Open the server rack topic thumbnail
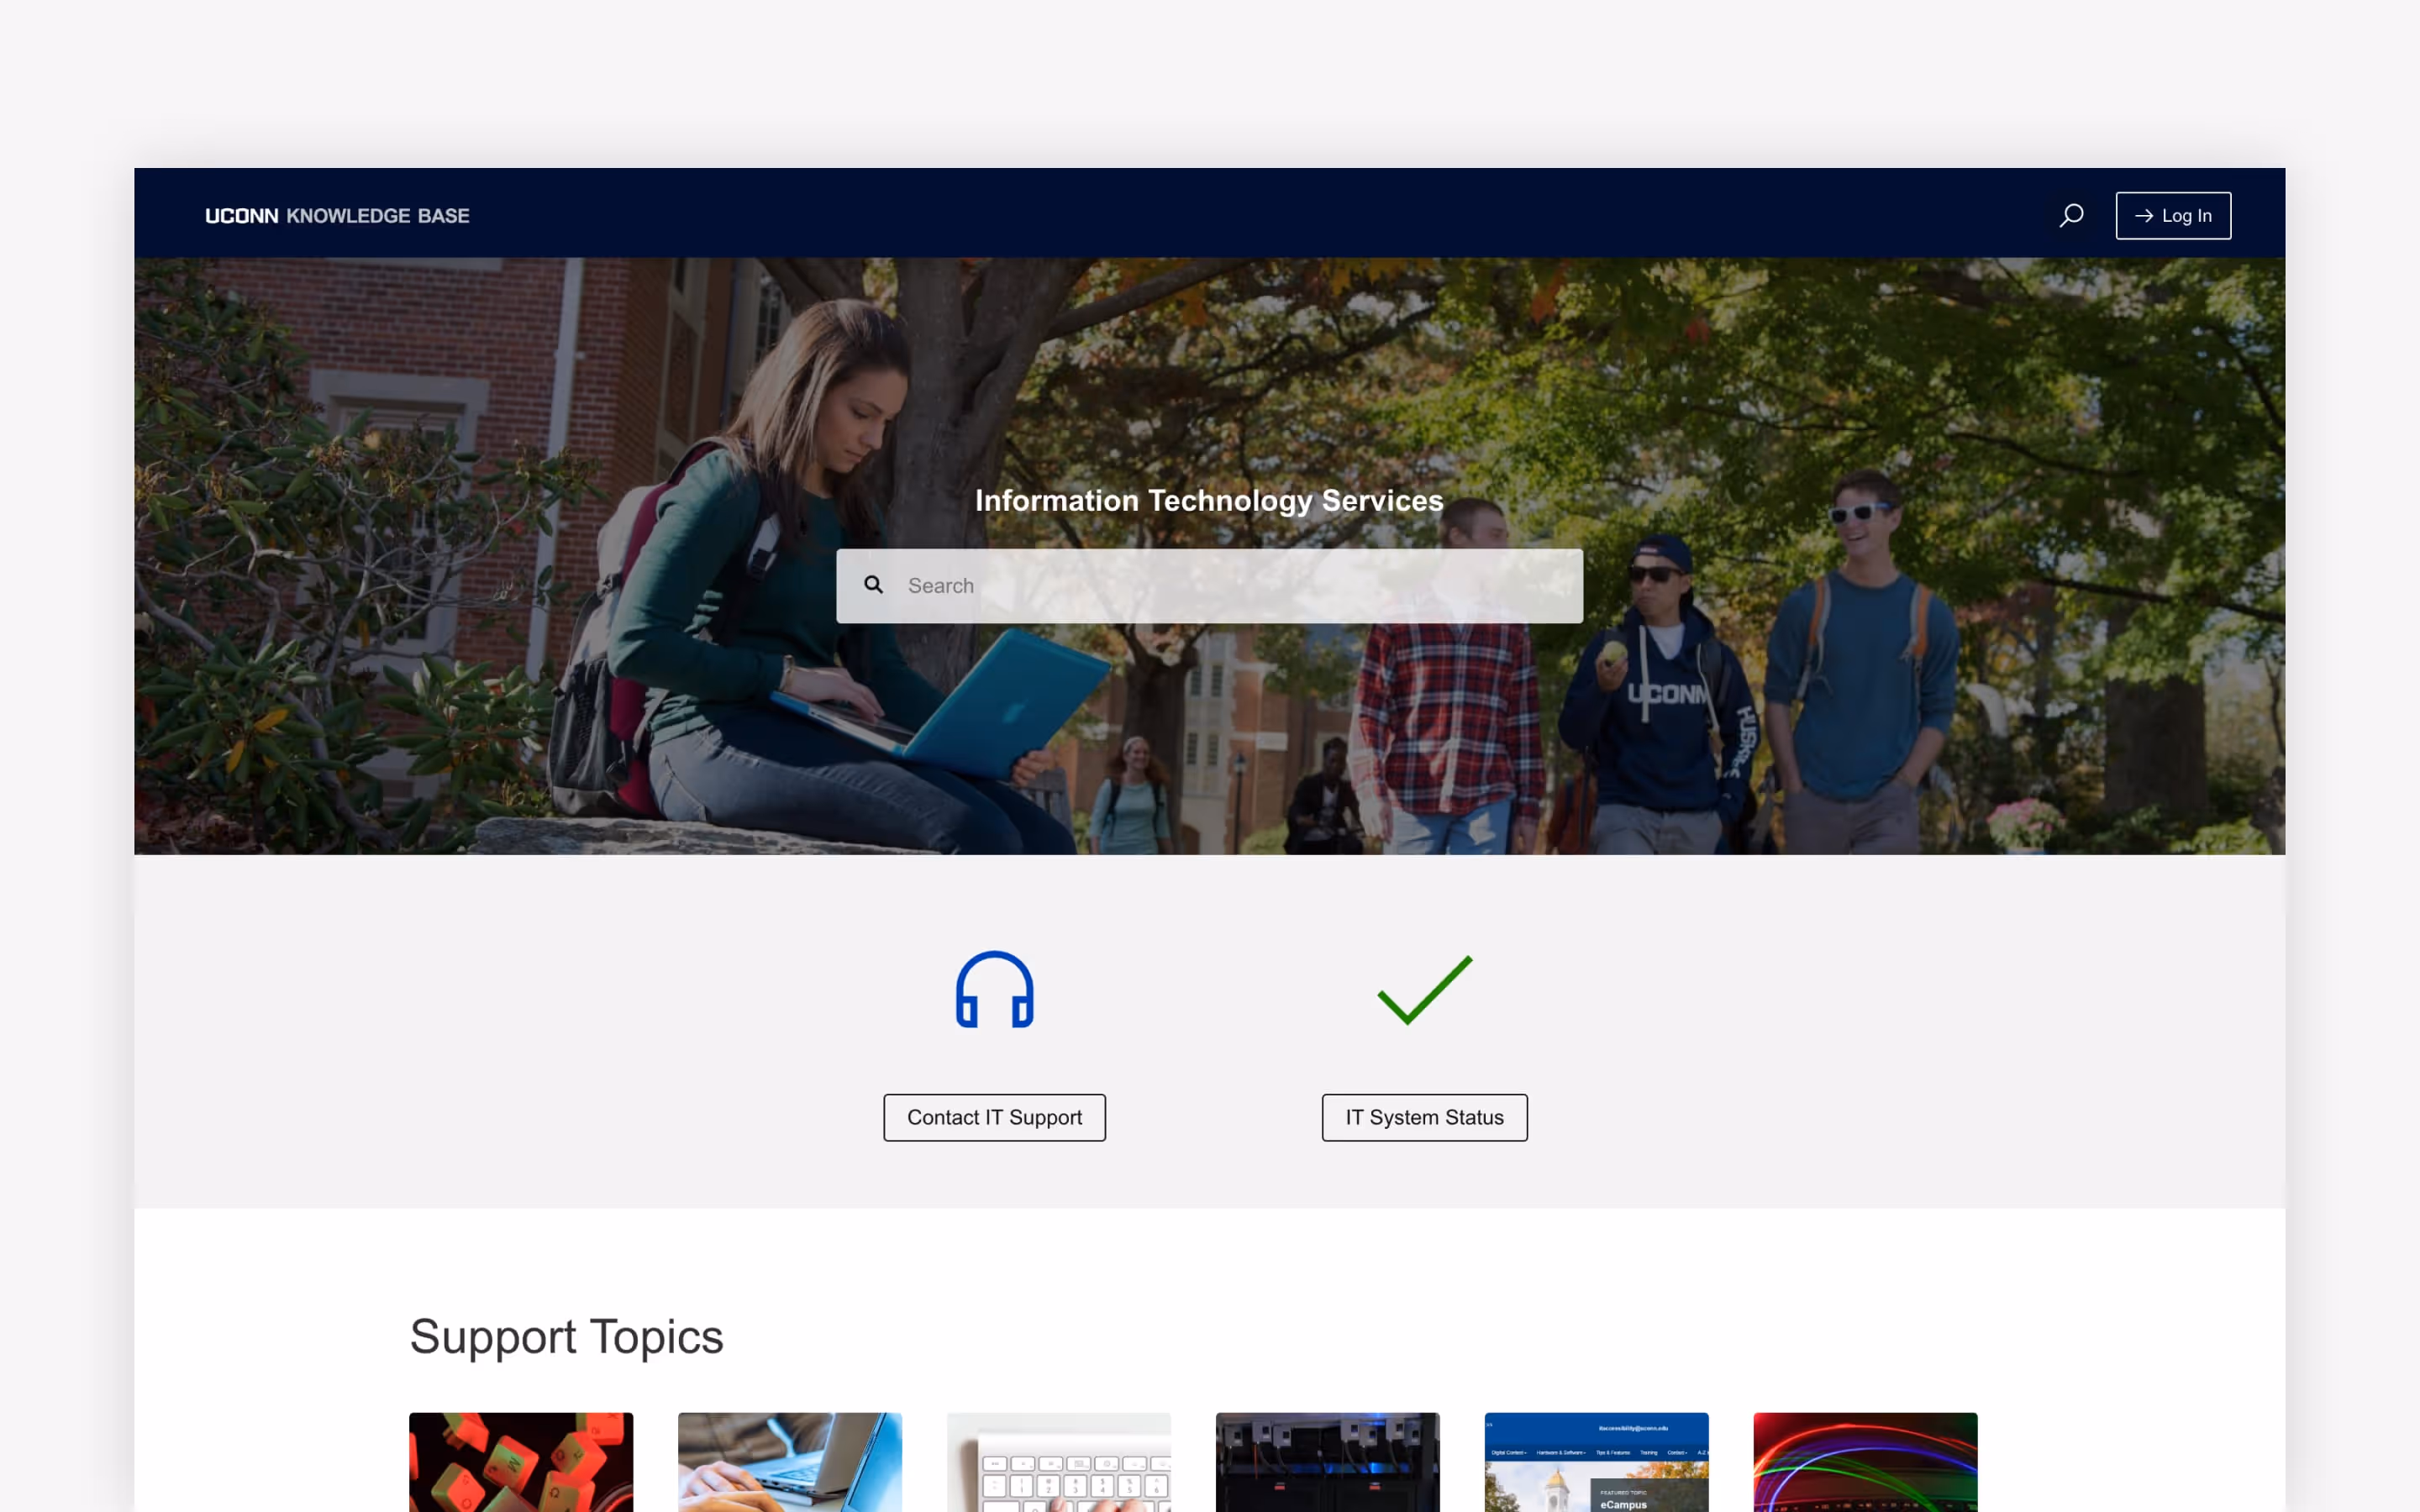2420x1512 pixels. point(1327,1461)
